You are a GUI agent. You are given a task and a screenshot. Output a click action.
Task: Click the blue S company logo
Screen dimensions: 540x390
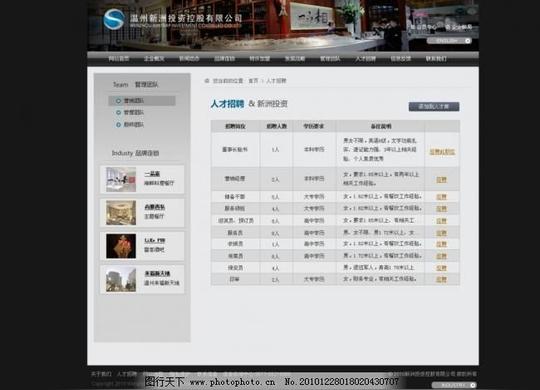(x=114, y=19)
